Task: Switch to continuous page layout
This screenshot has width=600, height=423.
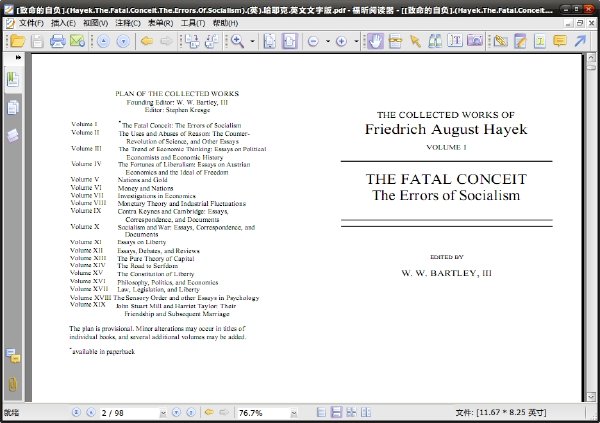Action: coord(336,412)
